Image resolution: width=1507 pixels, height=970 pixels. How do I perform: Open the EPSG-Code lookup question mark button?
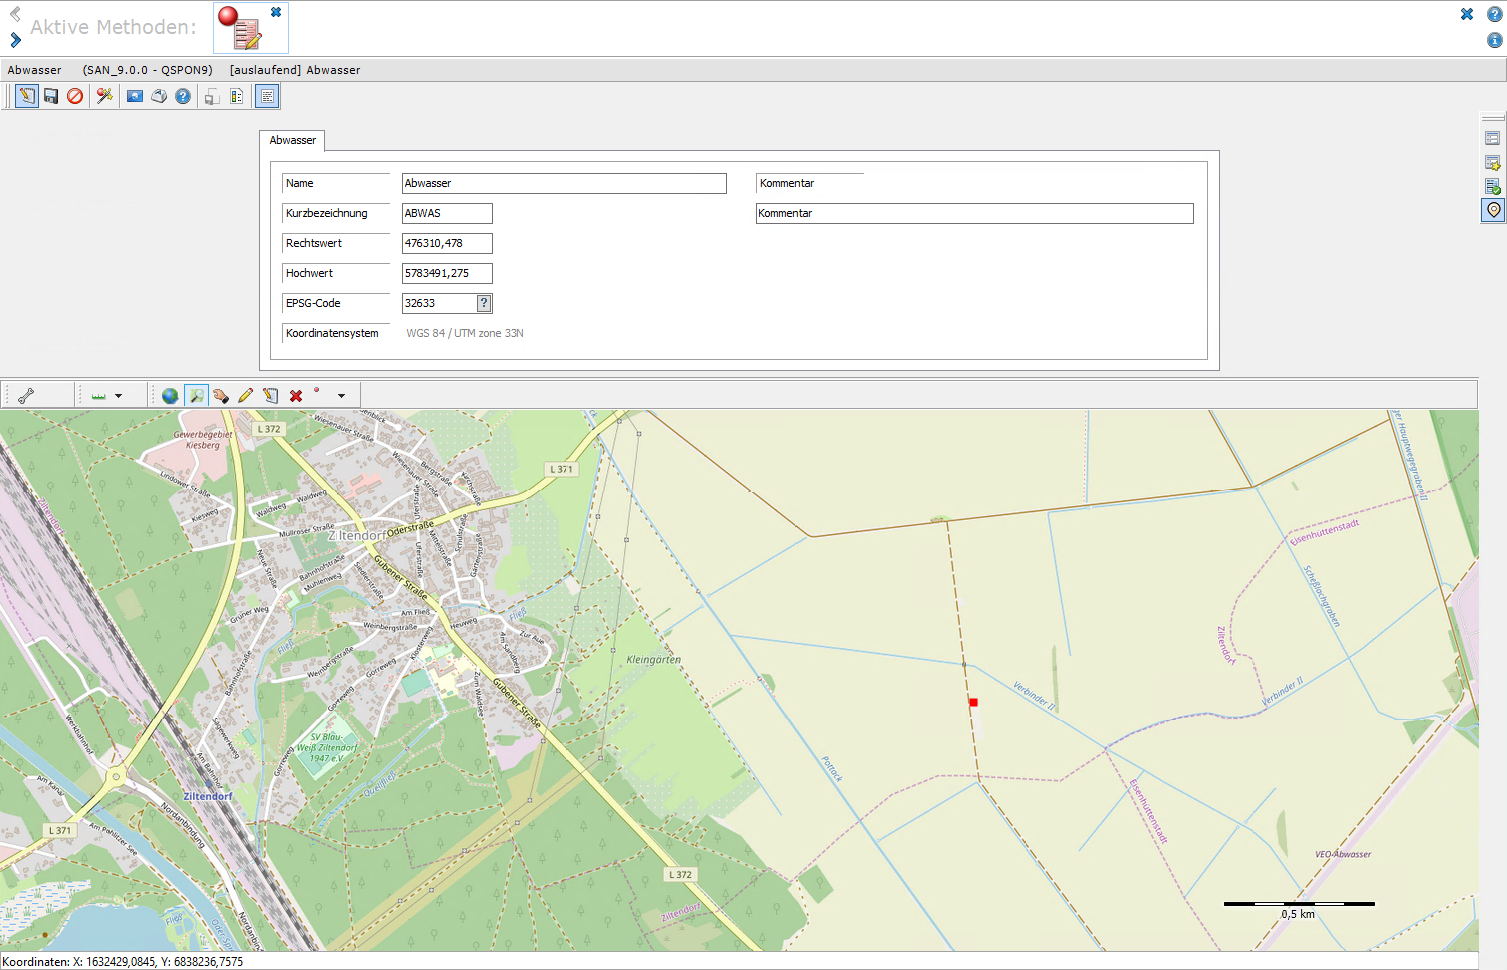pos(484,303)
